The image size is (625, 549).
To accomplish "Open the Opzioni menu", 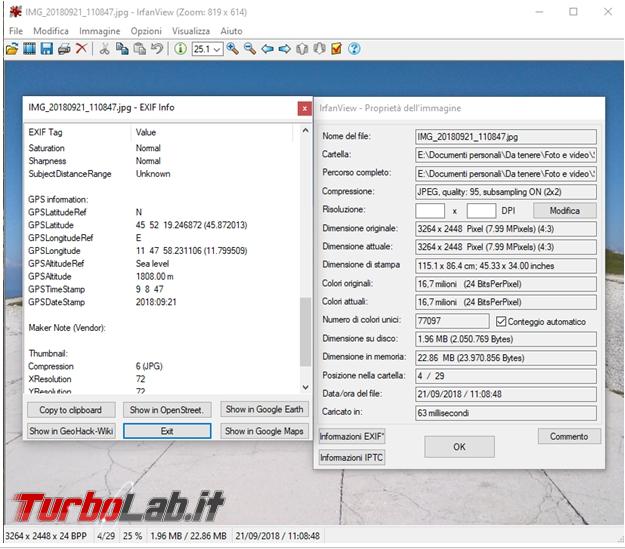I will coord(146,31).
